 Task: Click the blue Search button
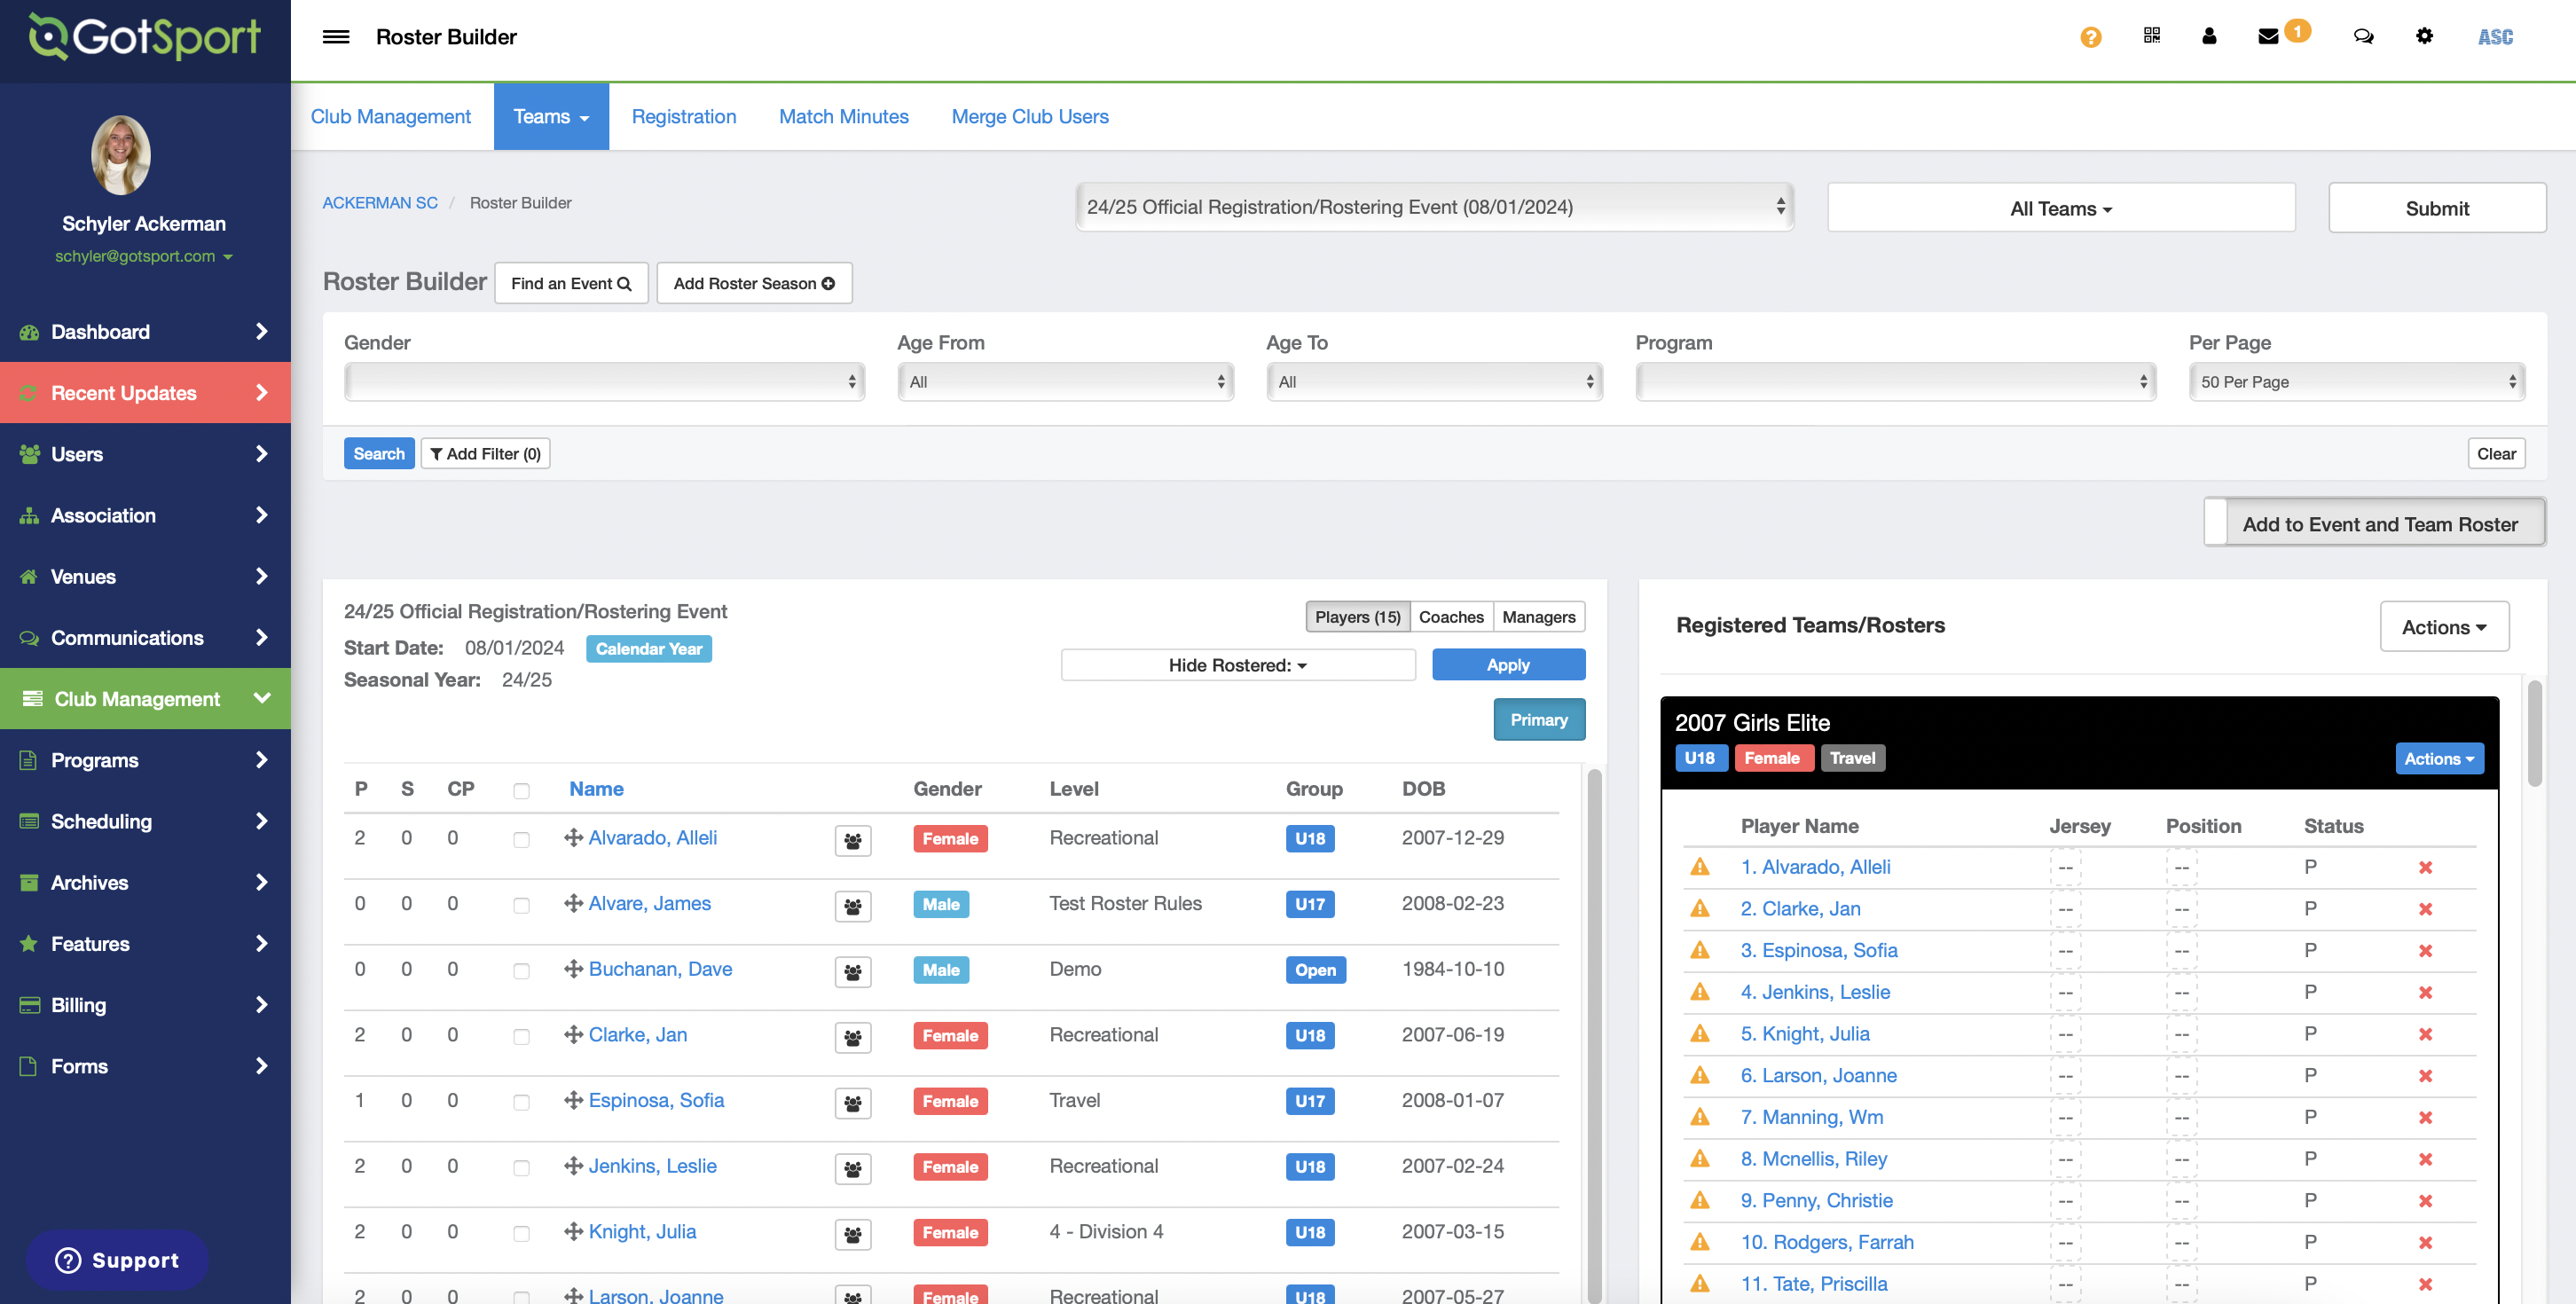[379, 453]
